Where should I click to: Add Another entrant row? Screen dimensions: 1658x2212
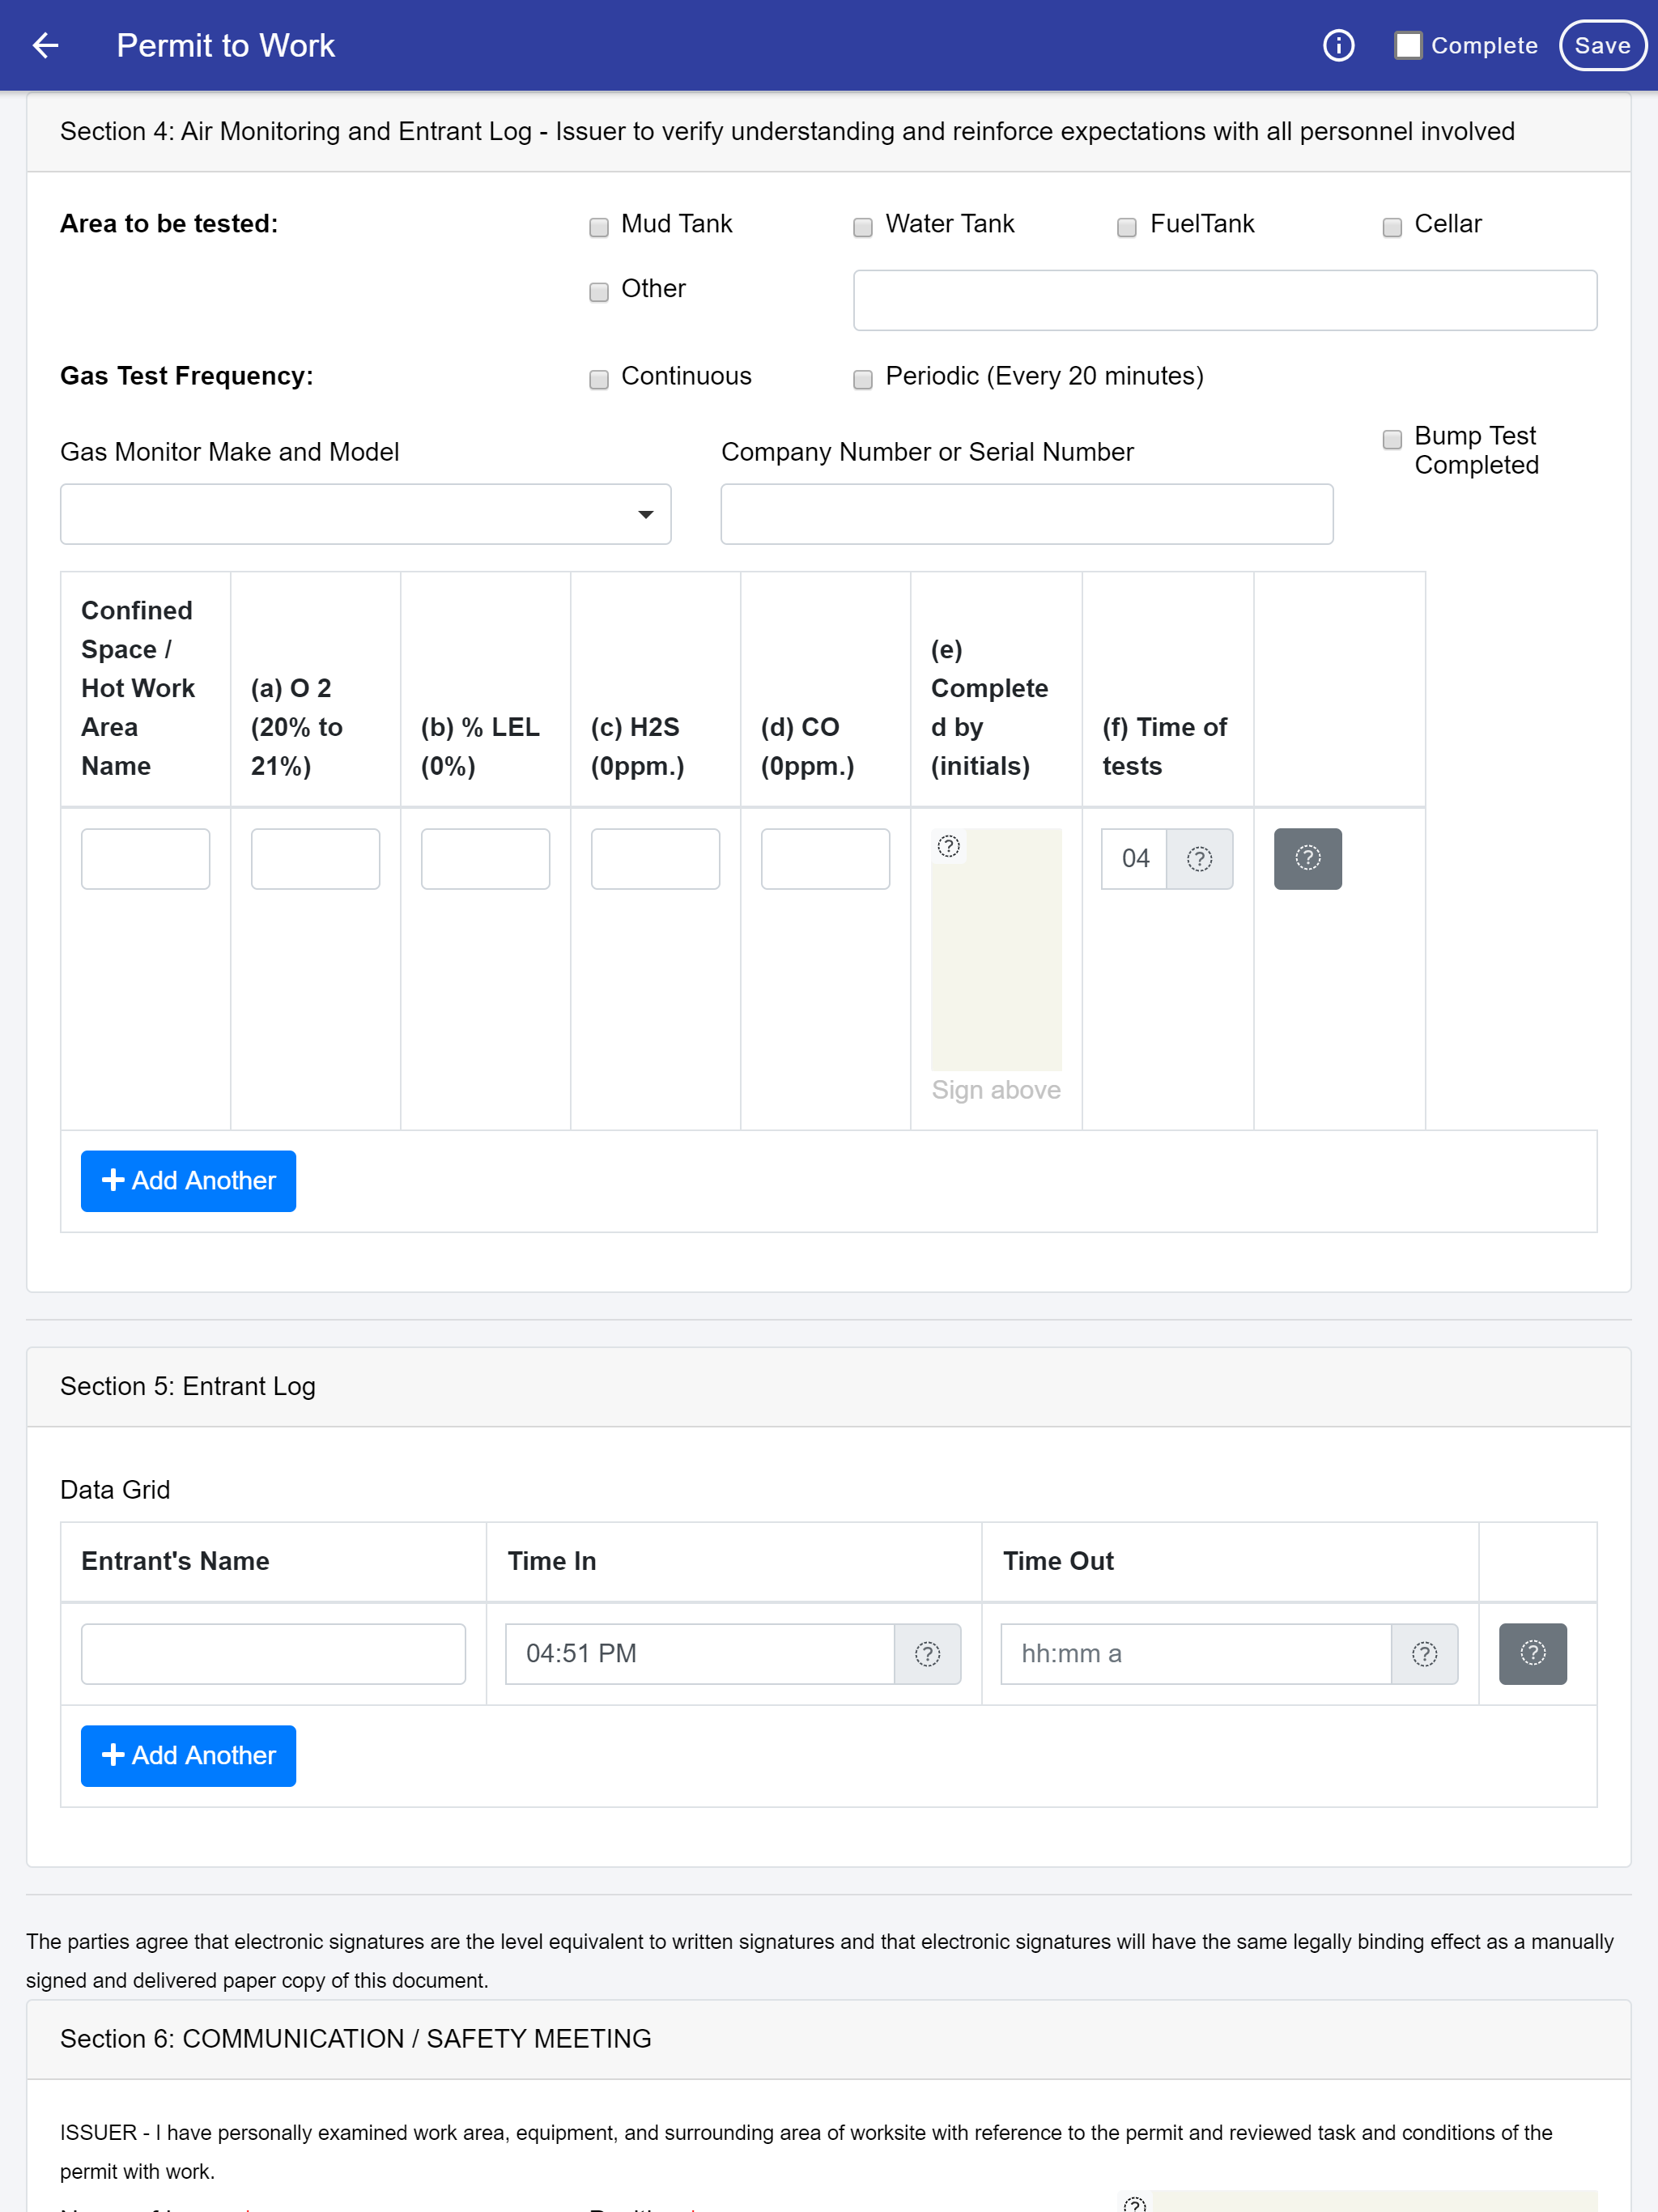(x=188, y=1755)
